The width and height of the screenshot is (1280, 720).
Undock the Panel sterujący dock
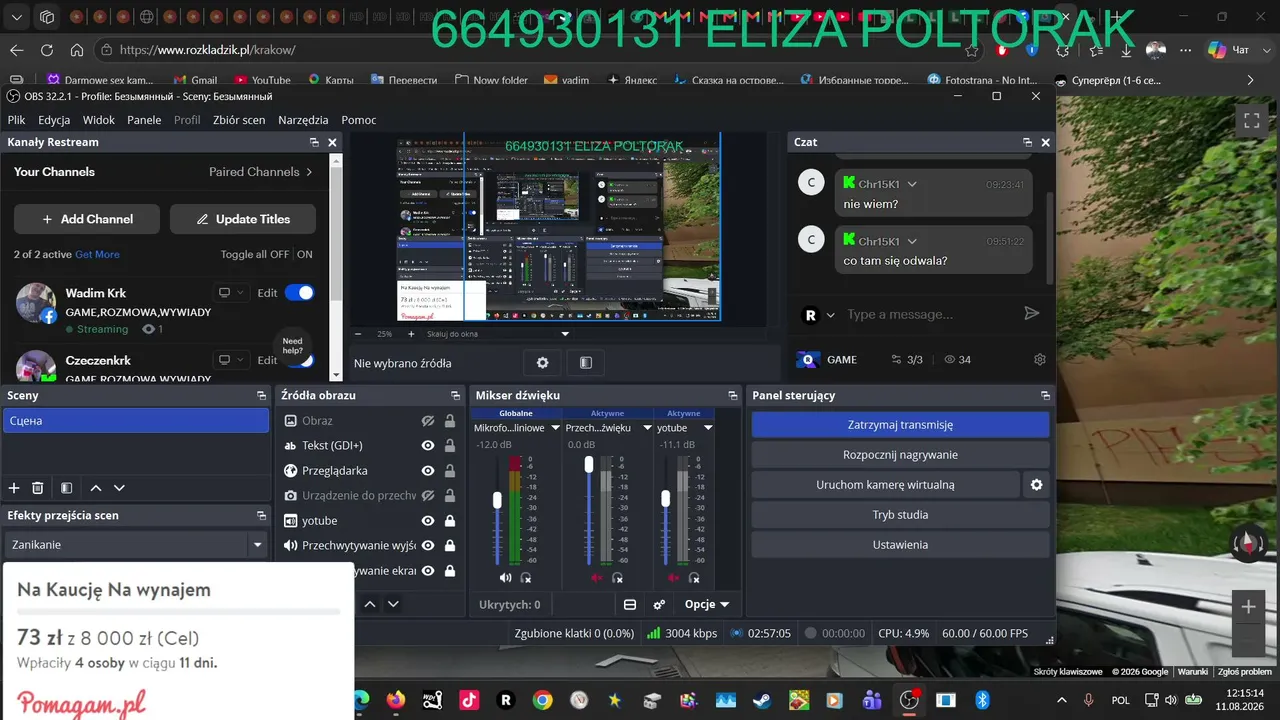(x=1046, y=396)
